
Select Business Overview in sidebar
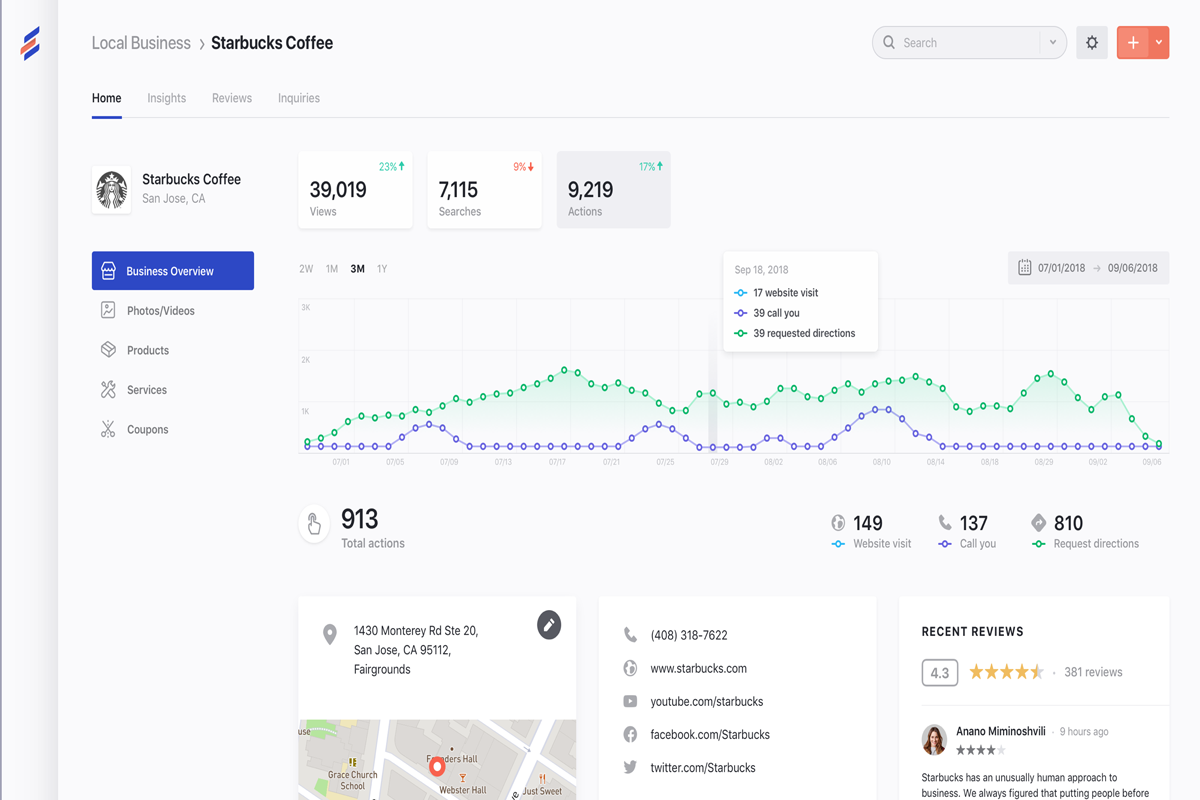click(x=173, y=271)
